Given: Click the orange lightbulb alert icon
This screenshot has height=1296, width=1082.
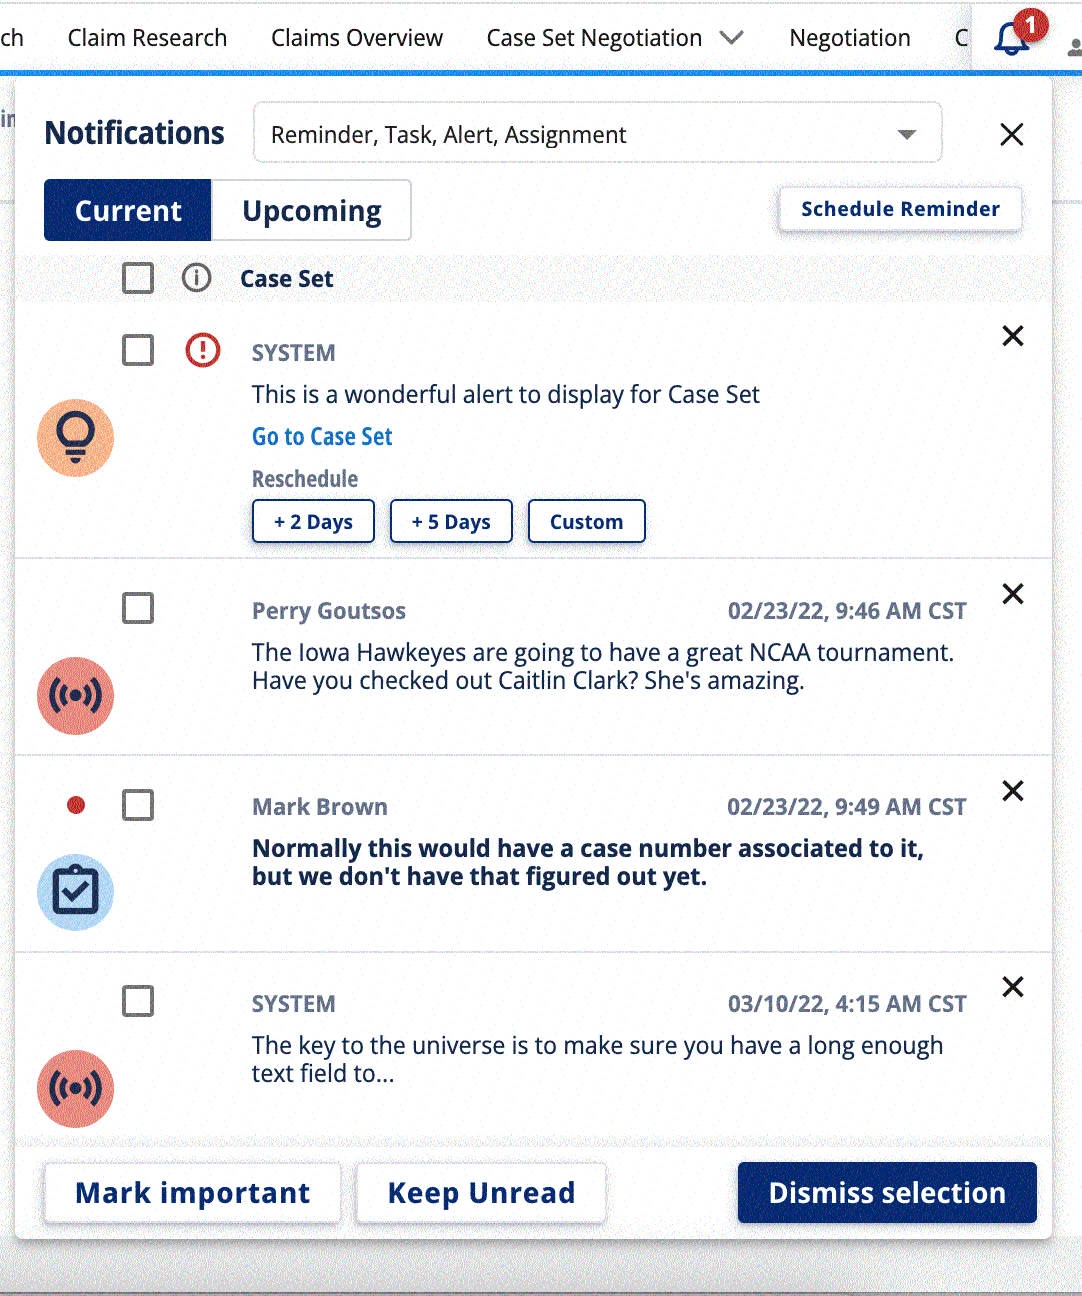Looking at the screenshot, I should pos(75,438).
